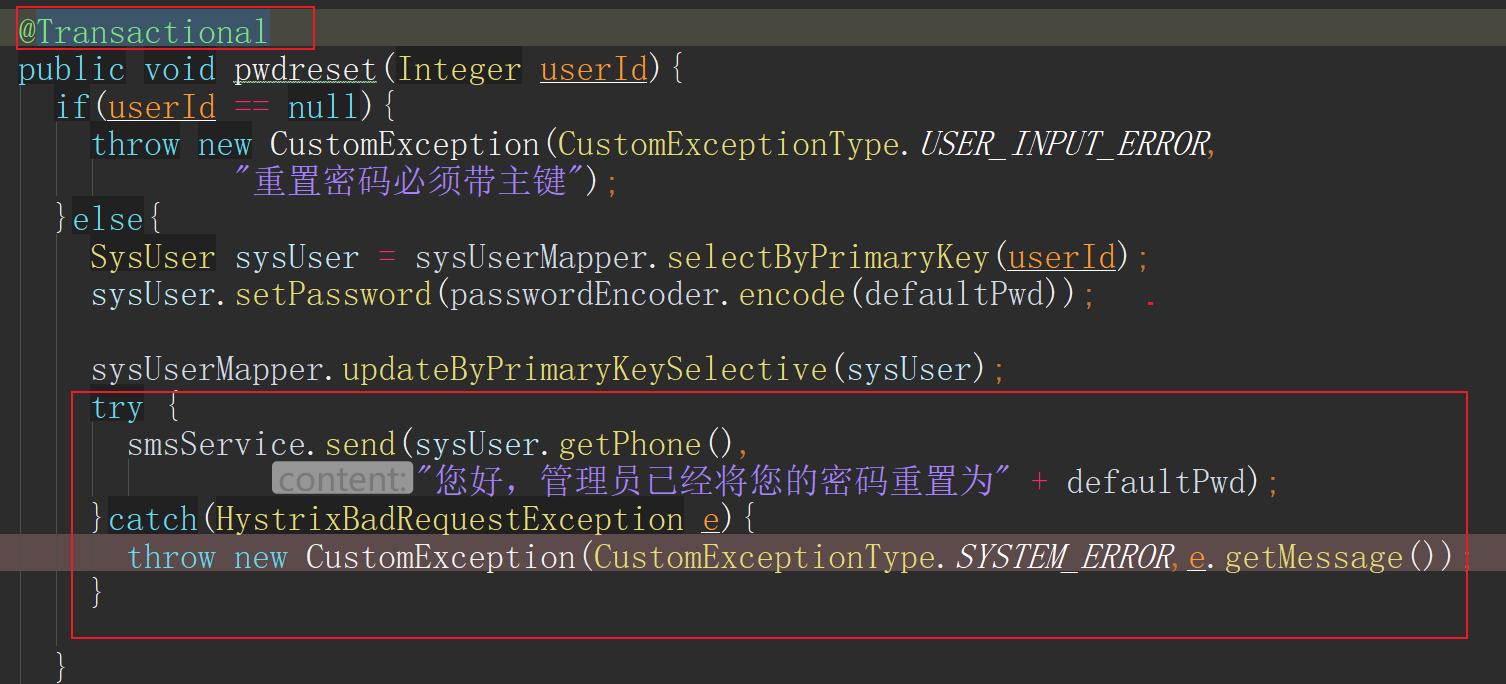Click the Integer parameter type
This screenshot has width=1506, height=684.
pyautogui.click(x=460, y=69)
